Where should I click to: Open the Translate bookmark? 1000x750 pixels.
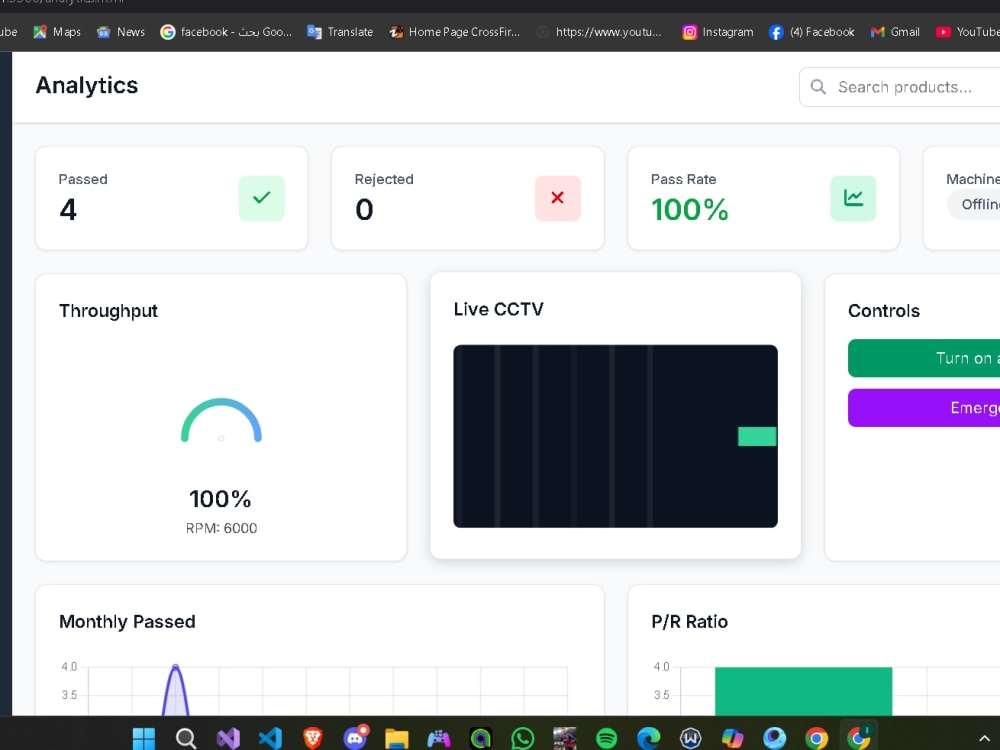pos(340,32)
